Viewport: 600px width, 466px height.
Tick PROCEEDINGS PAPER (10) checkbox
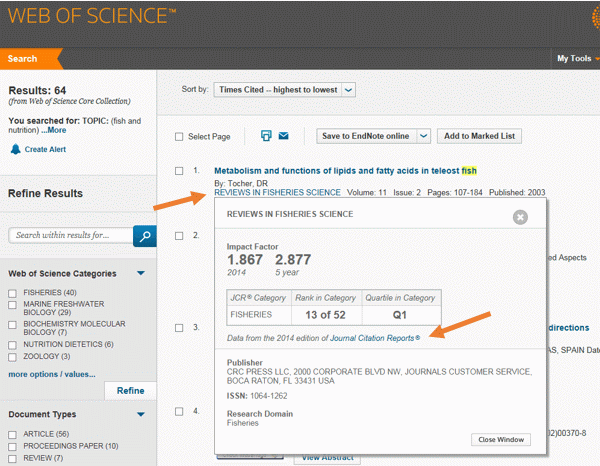pos(12,446)
